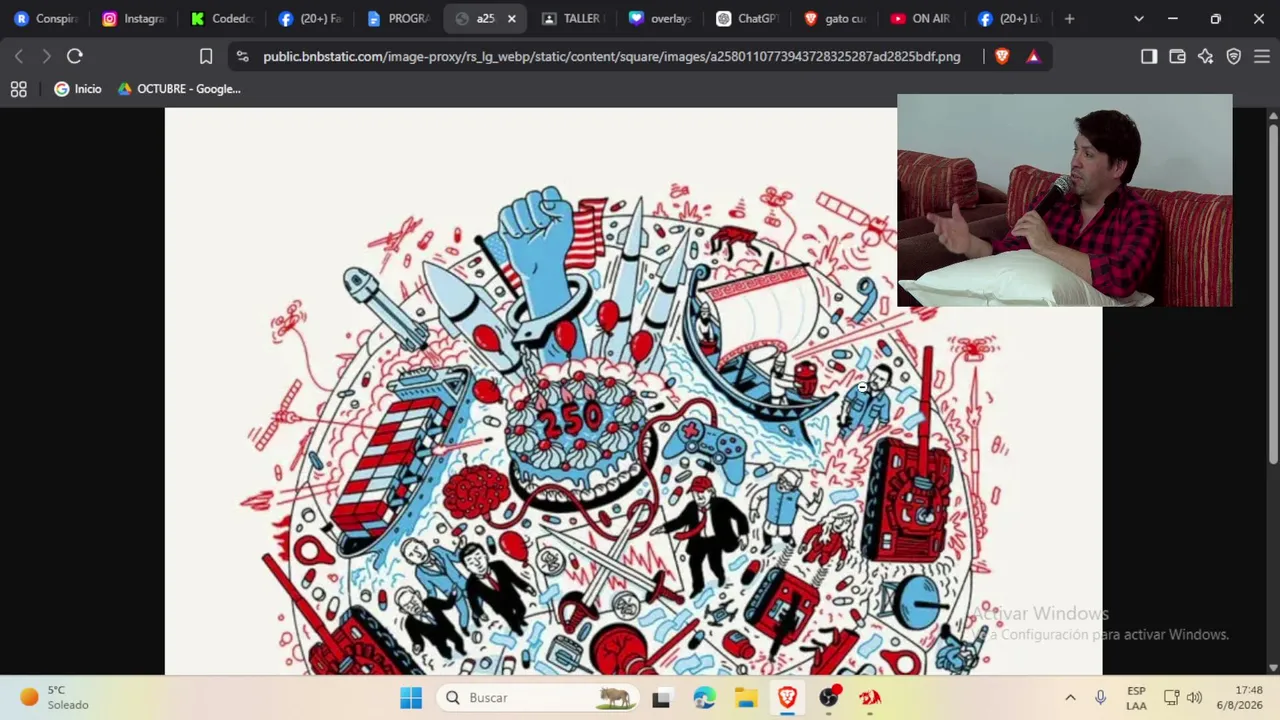The height and width of the screenshot is (720, 1280).
Task: Open the red dragon app taskbar icon
Action: (x=870, y=697)
